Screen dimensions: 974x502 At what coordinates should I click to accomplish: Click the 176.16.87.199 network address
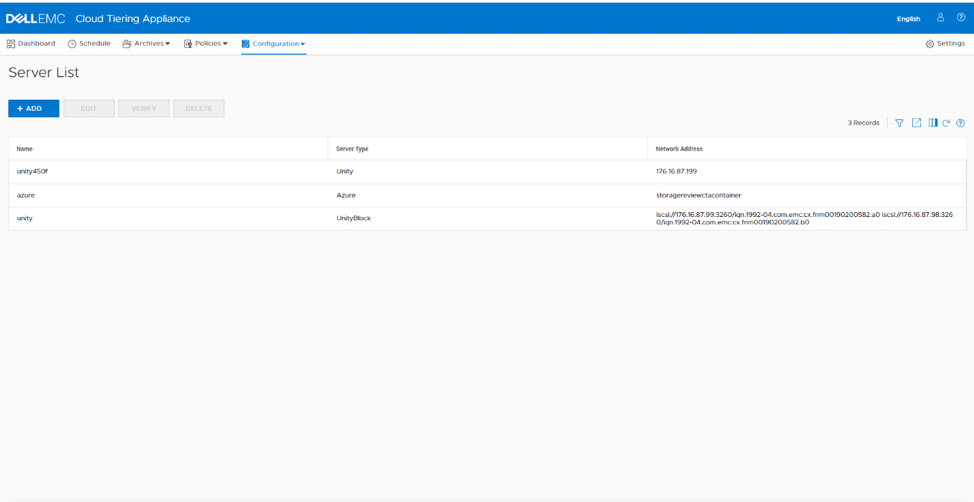click(x=676, y=172)
